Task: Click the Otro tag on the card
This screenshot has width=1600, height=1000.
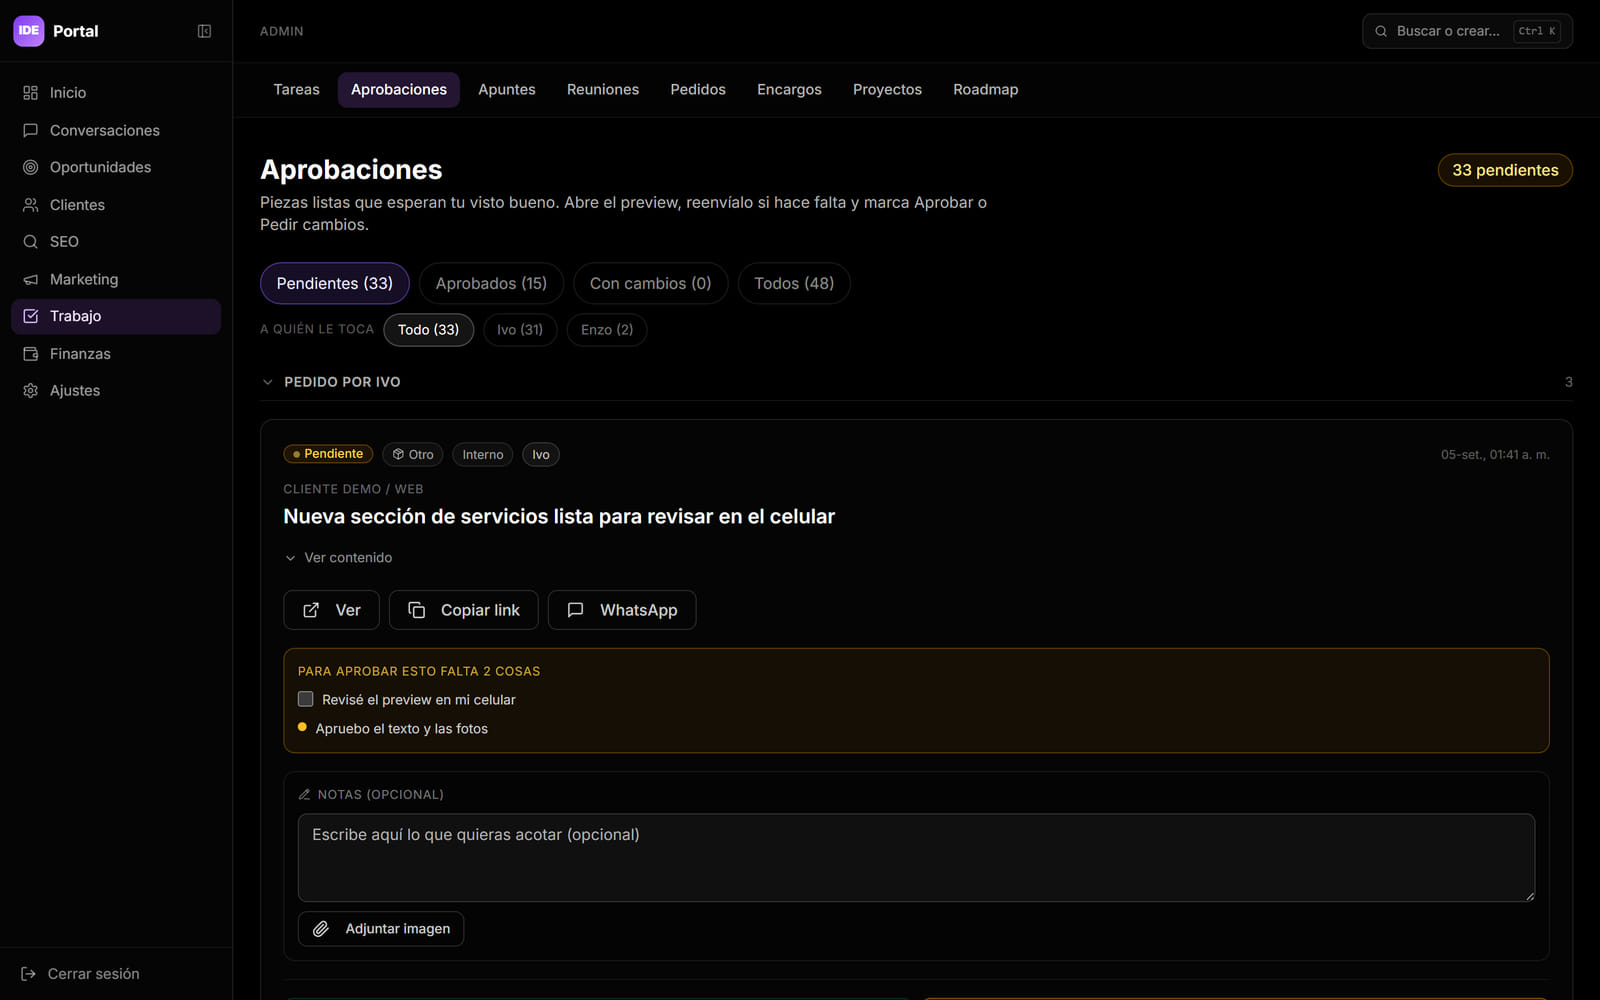Action: (x=413, y=455)
